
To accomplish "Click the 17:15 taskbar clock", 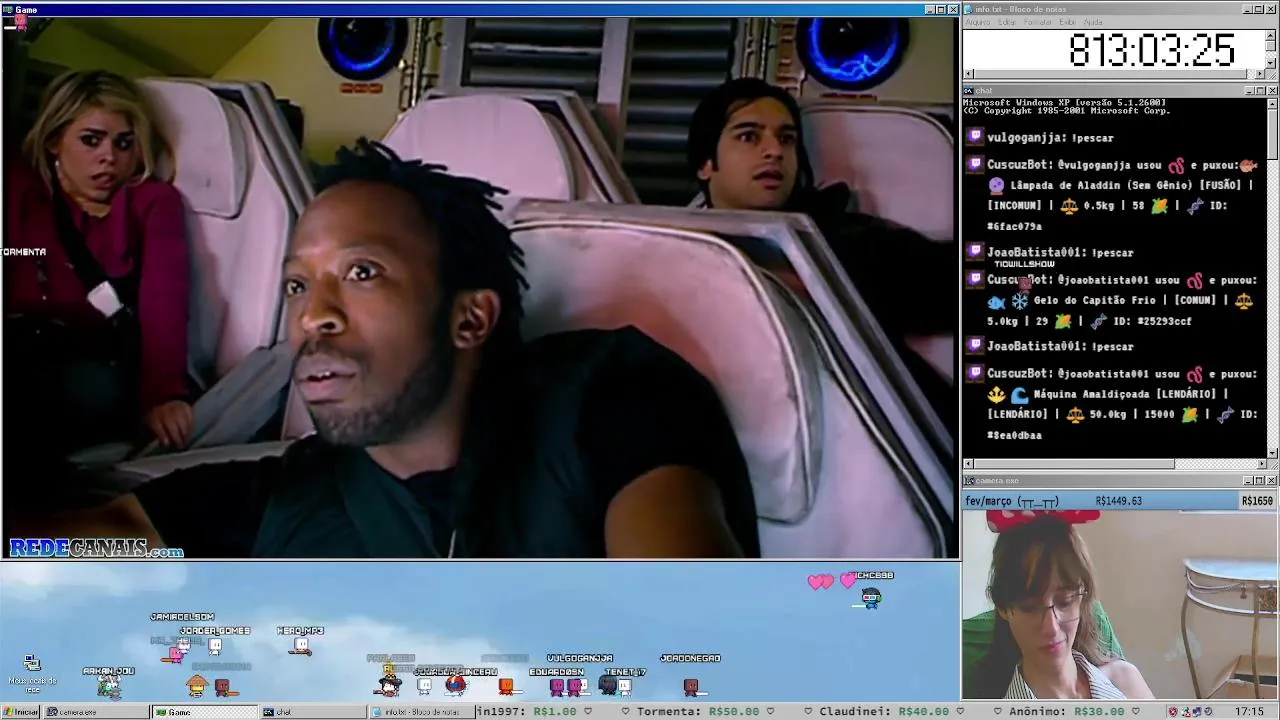I will tap(1249, 712).
